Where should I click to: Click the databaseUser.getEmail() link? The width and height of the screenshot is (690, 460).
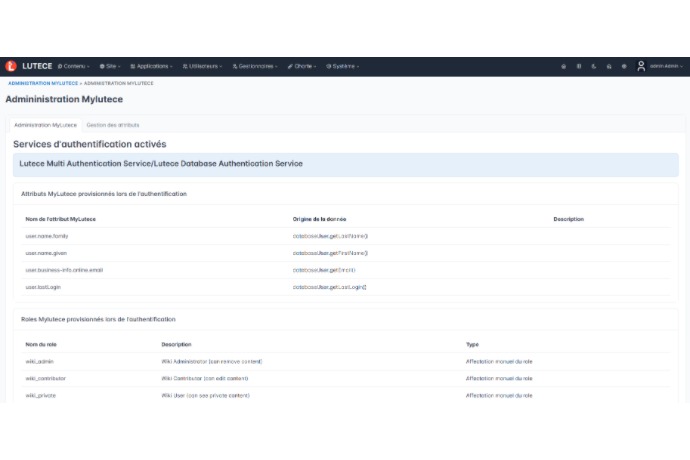coord(324,270)
